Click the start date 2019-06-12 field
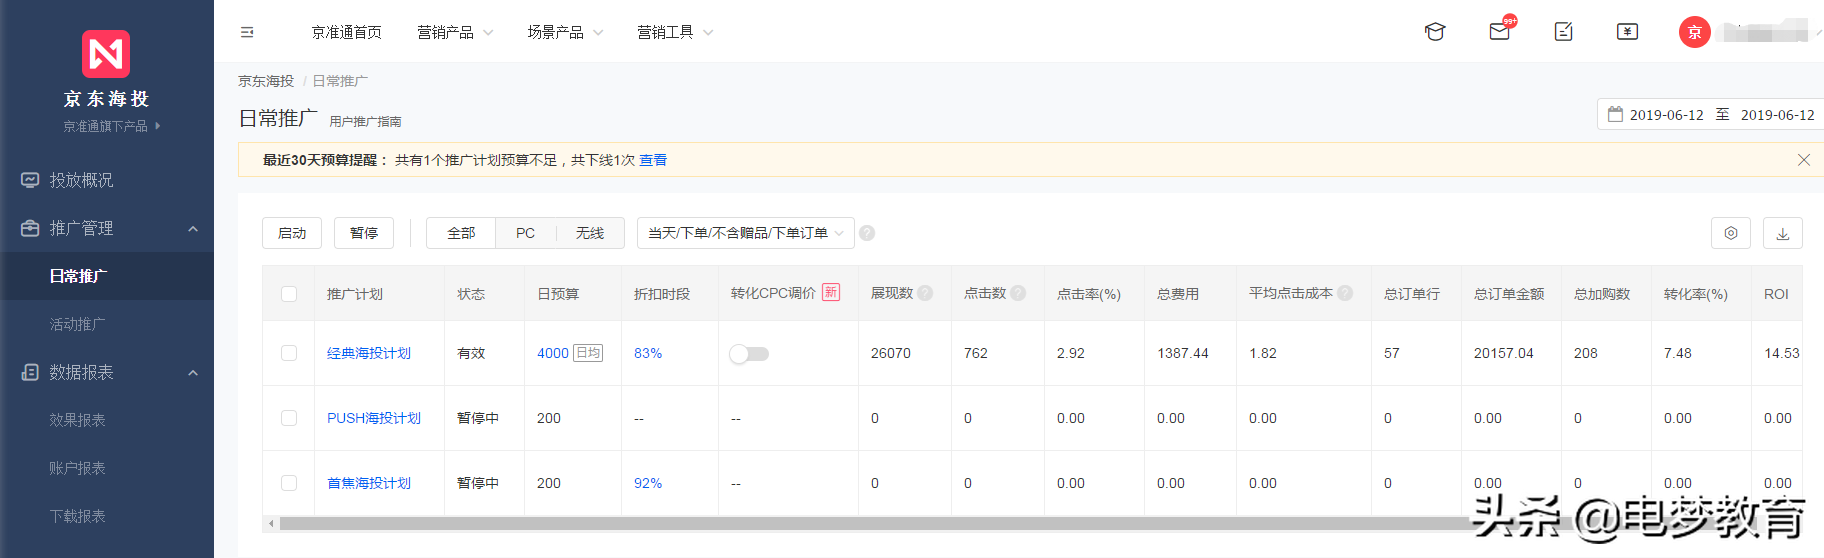 1667,115
